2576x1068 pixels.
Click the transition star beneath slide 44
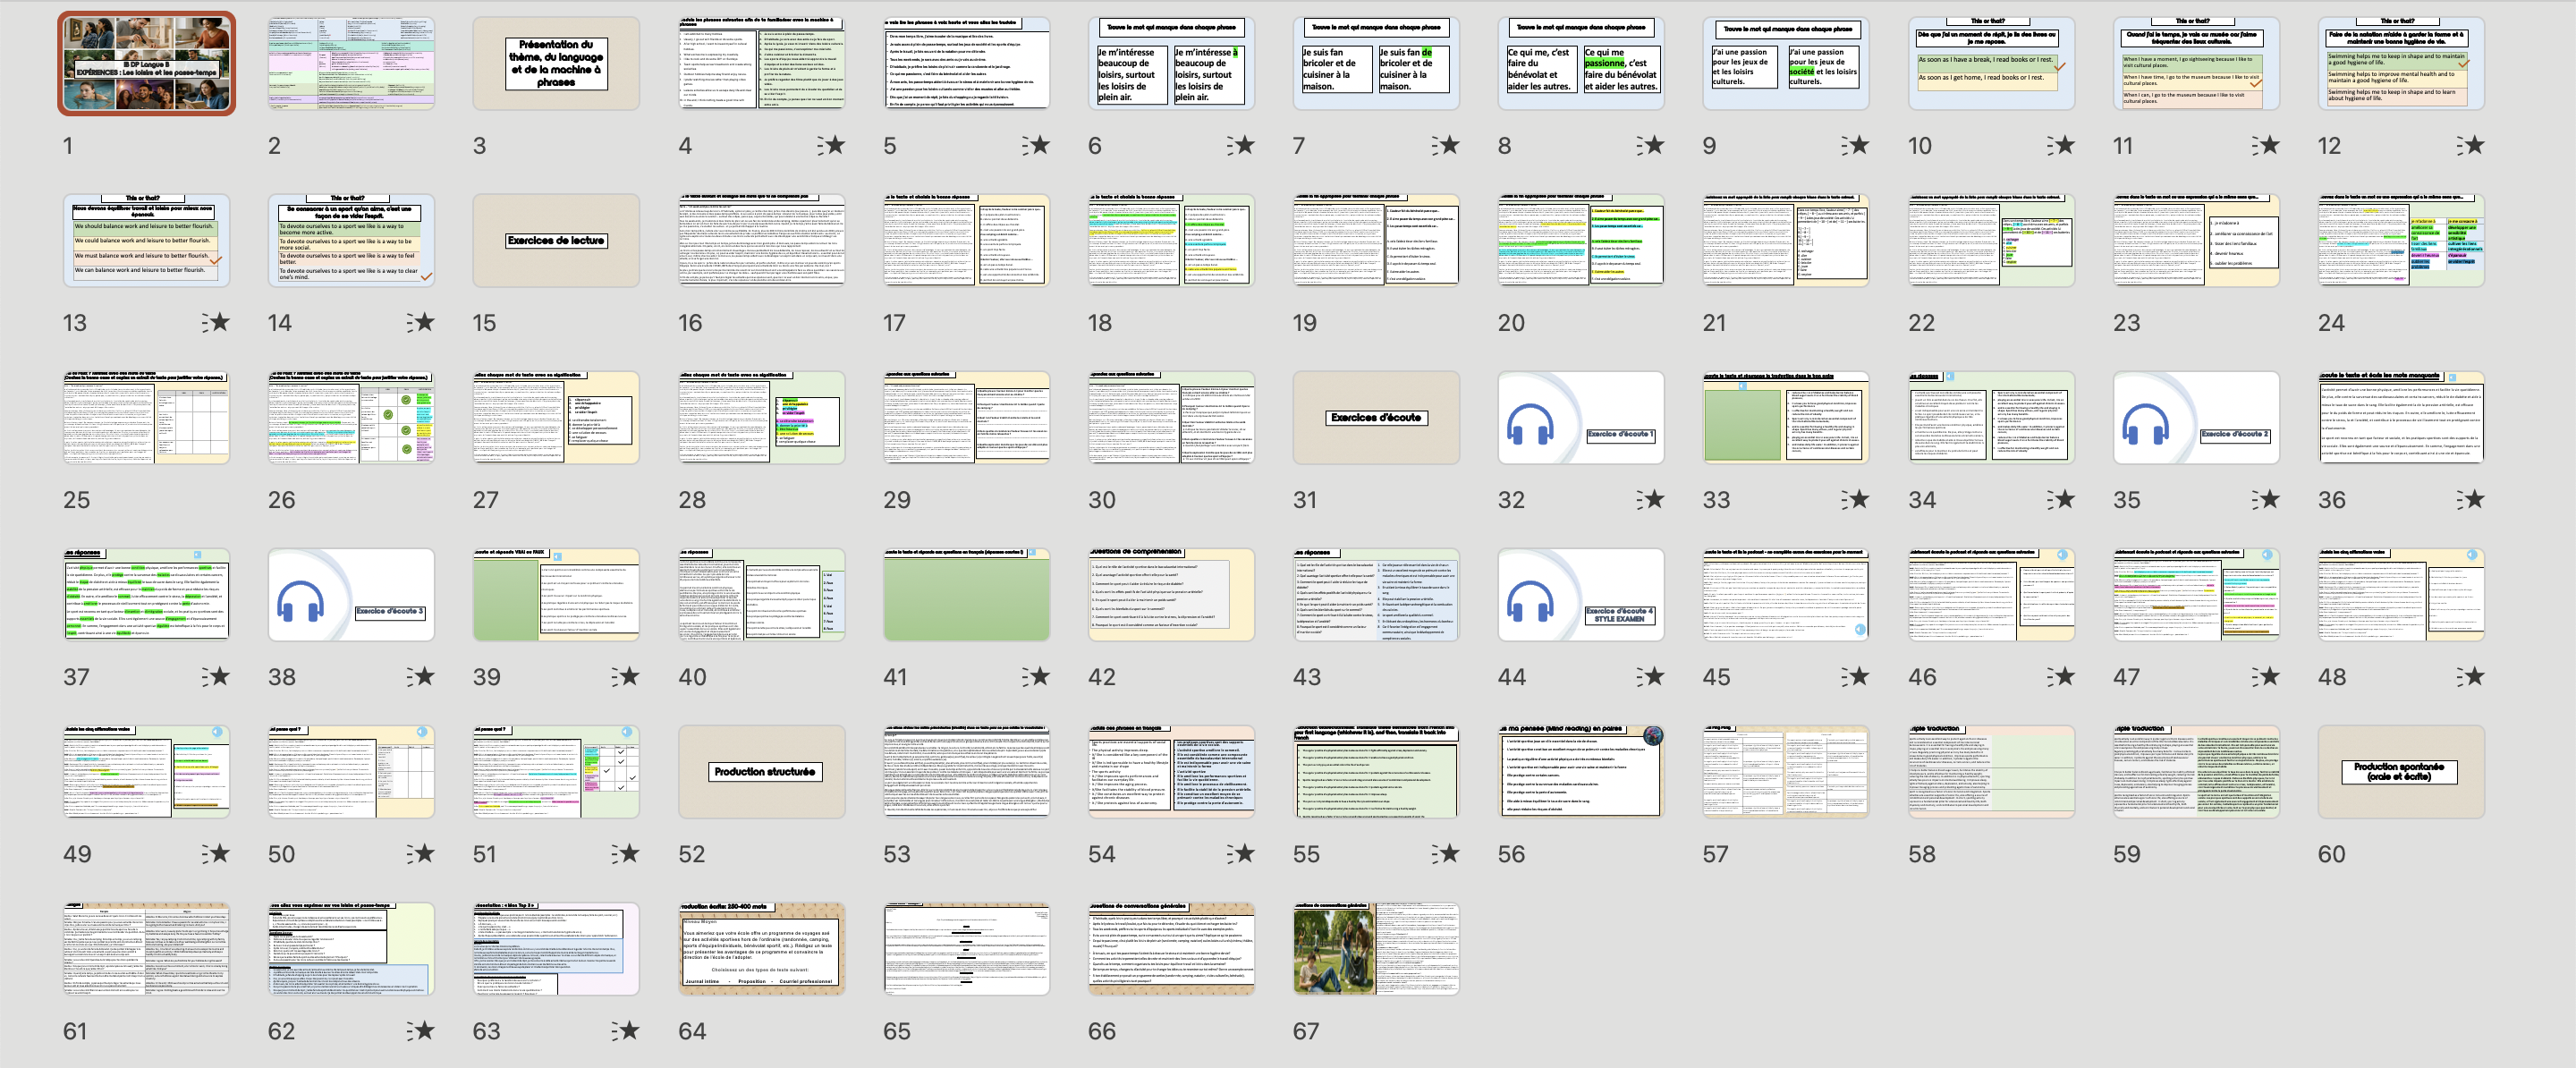point(1651,677)
